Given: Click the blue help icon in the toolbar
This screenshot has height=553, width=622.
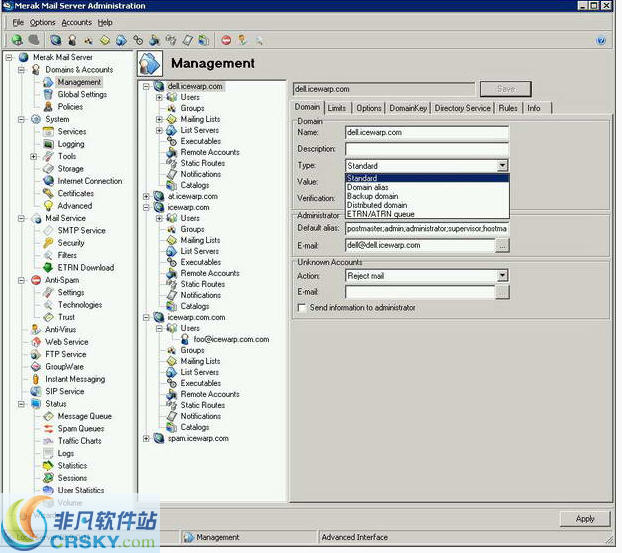Looking at the screenshot, I should pyautogui.click(x=601, y=40).
